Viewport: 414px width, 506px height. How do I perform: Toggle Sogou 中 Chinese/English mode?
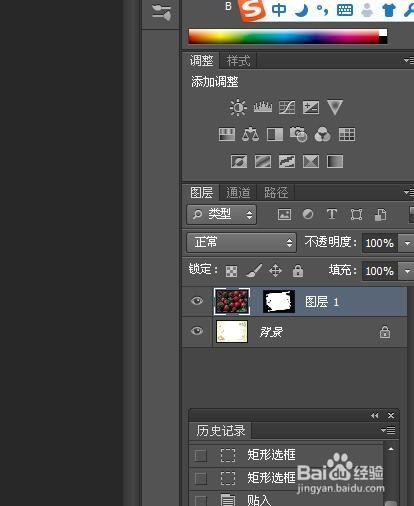point(279,10)
